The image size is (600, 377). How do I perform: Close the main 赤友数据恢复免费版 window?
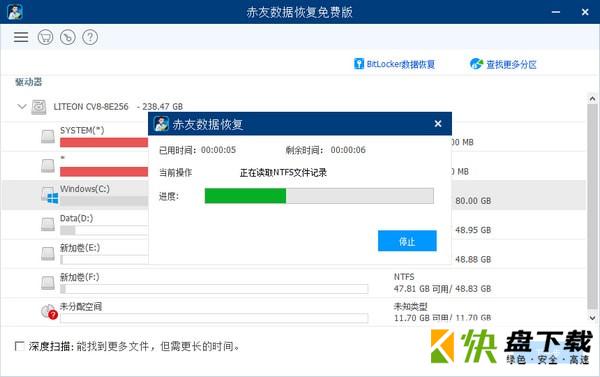click(x=585, y=12)
